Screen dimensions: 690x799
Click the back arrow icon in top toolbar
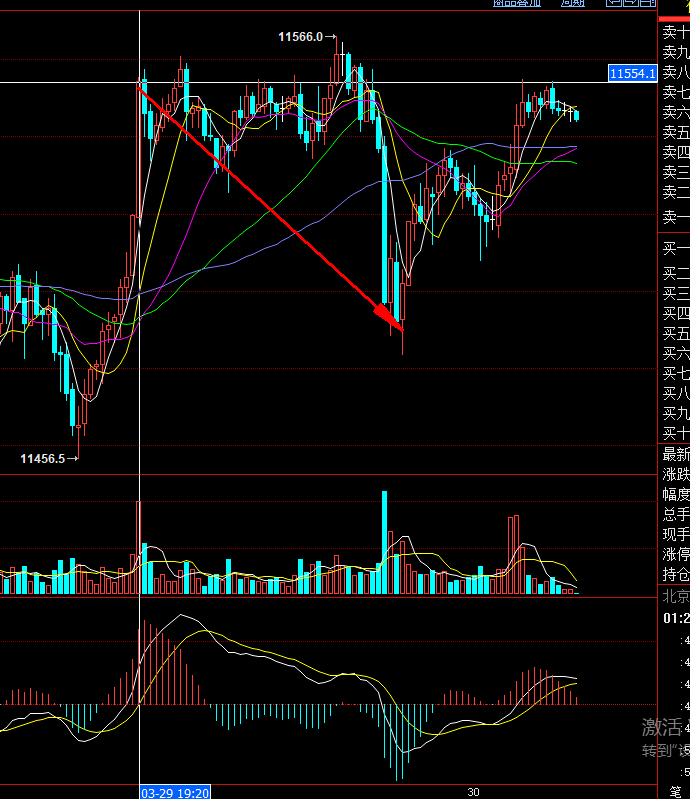pyautogui.click(x=614, y=3)
